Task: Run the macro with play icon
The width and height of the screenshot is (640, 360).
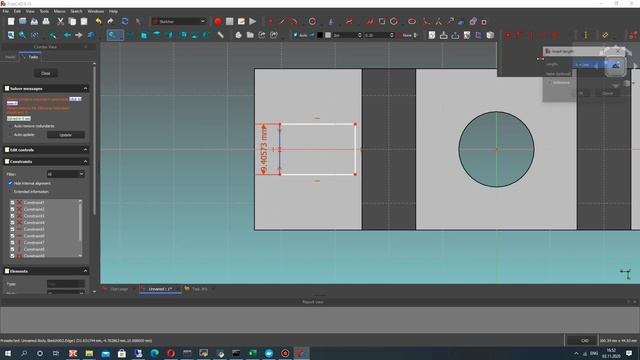Action: [x=253, y=21]
